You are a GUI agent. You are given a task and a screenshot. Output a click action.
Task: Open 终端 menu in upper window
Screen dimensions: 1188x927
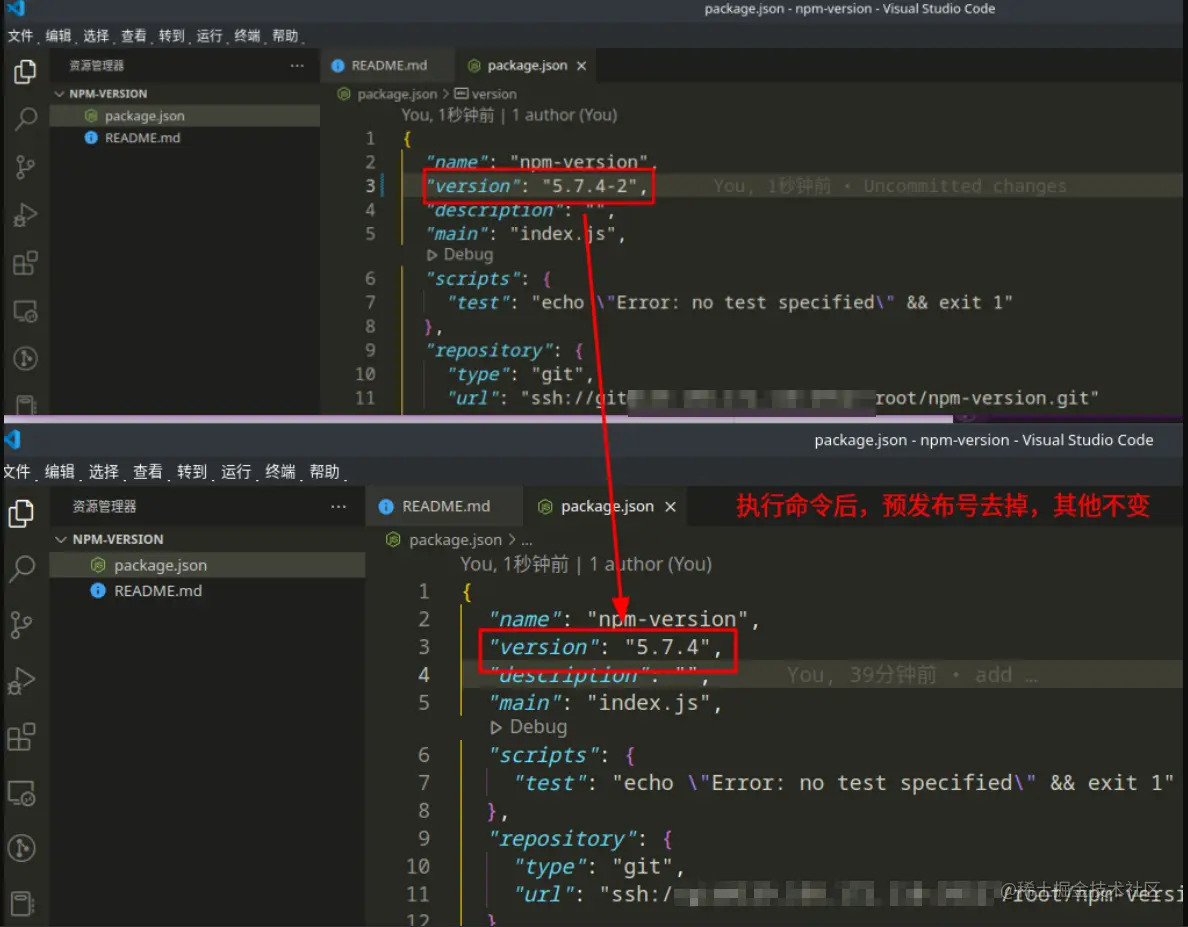pos(247,36)
